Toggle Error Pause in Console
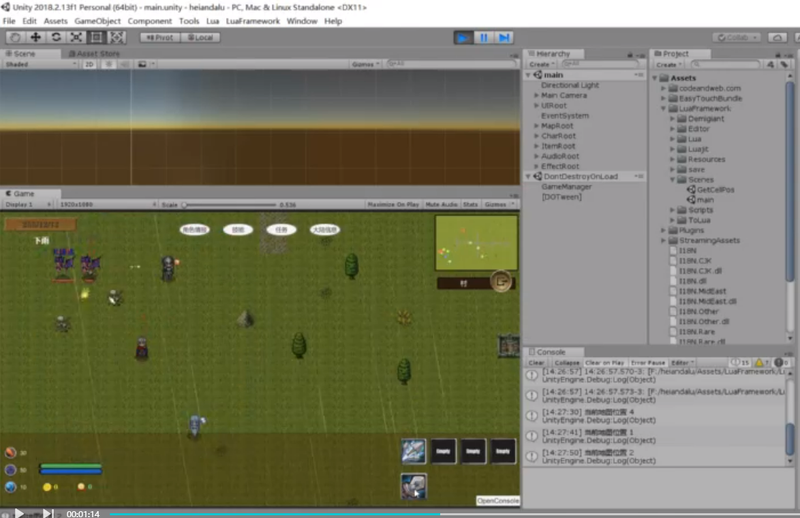Image resolution: width=800 pixels, height=518 pixels. click(x=648, y=362)
